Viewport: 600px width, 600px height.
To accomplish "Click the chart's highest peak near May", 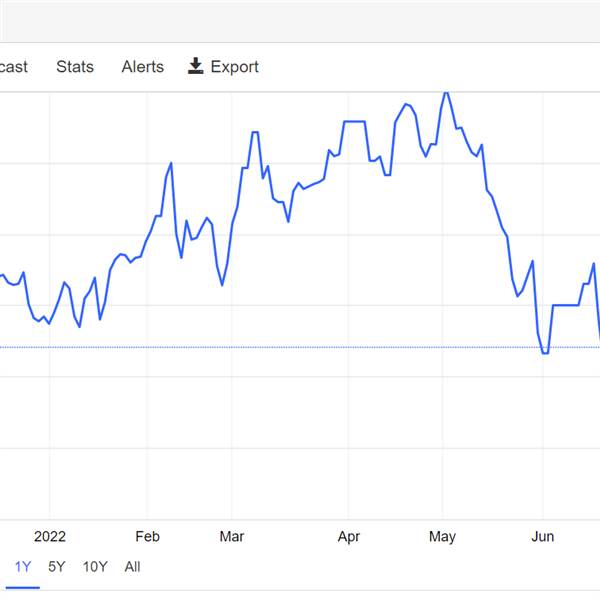I will 445,93.
